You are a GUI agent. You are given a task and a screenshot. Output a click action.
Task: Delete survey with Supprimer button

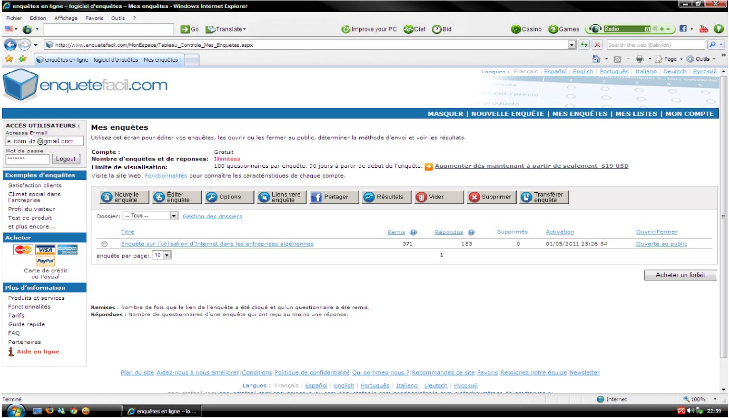coord(492,197)
